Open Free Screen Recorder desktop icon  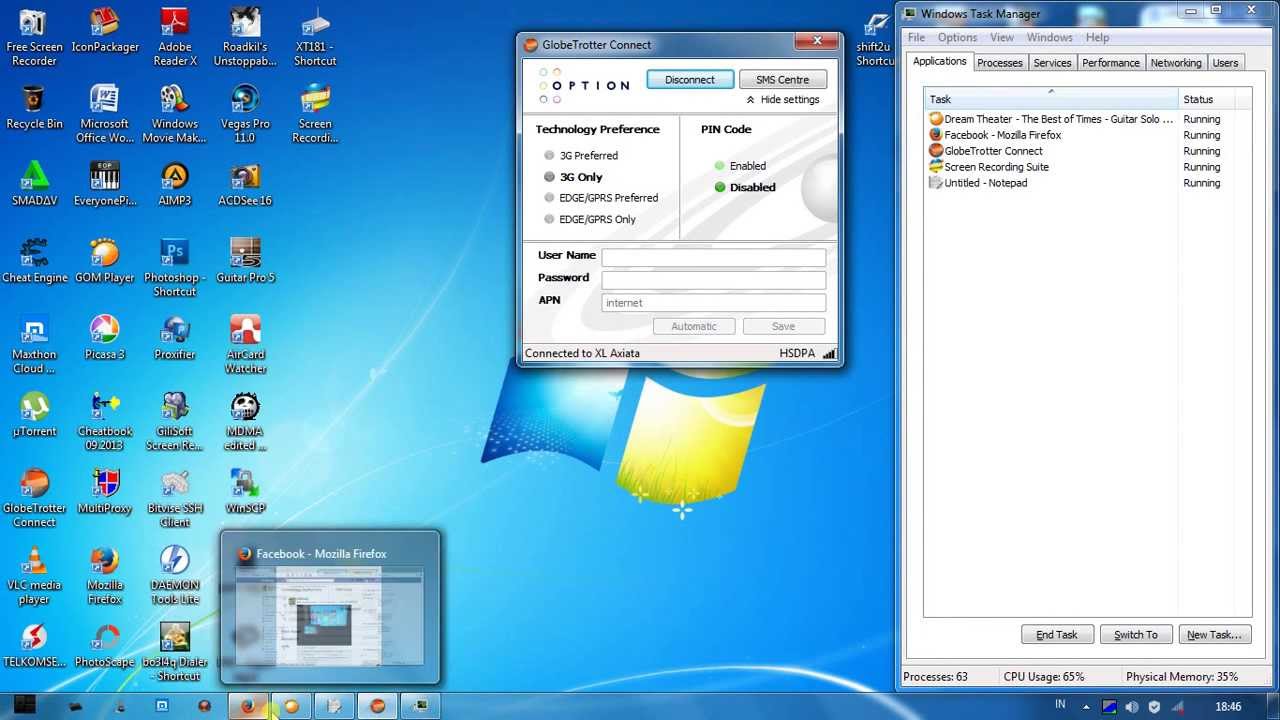point(34,37)
